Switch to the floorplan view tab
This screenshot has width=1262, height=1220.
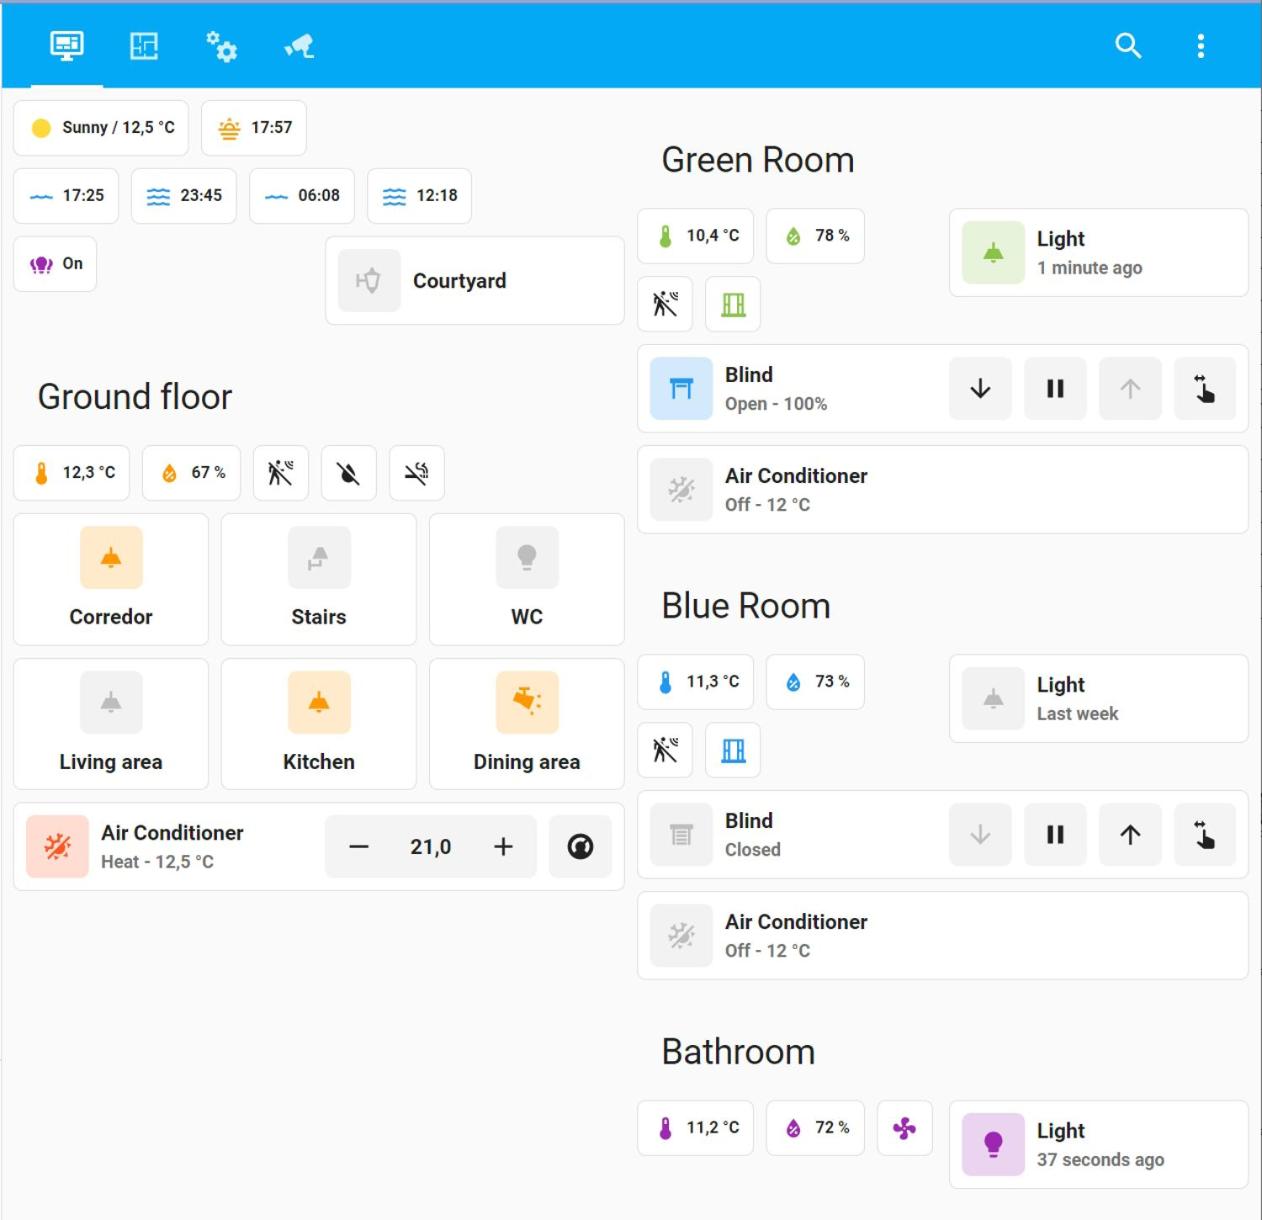(144, 45)
